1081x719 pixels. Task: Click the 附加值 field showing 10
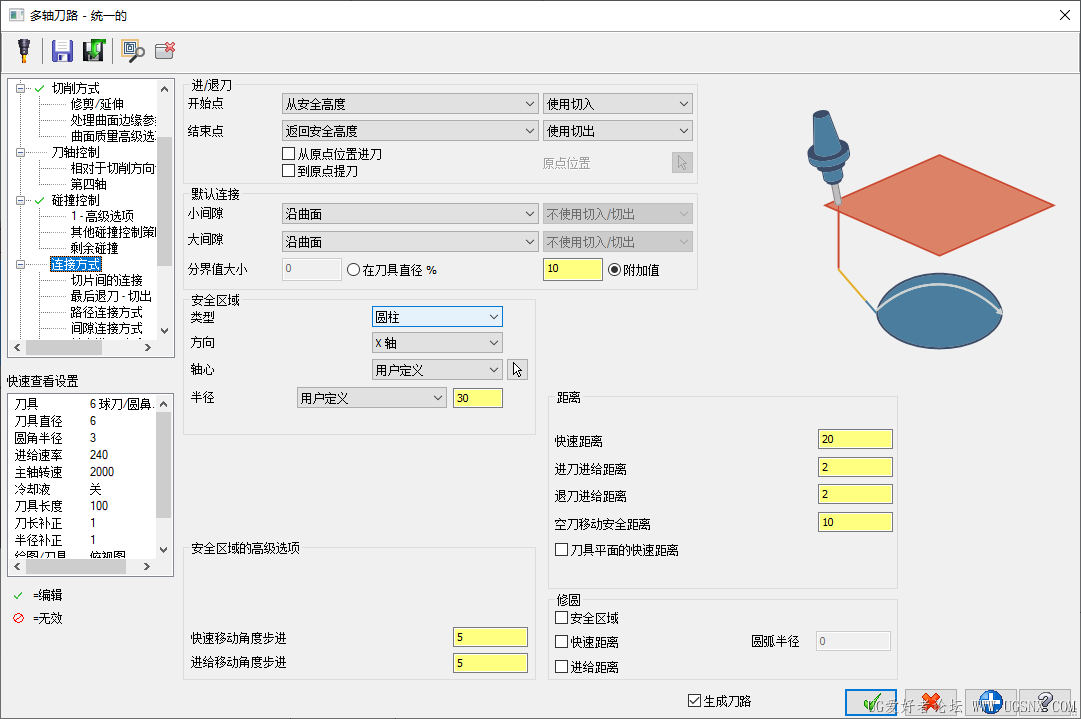click(x=573, y=269)
